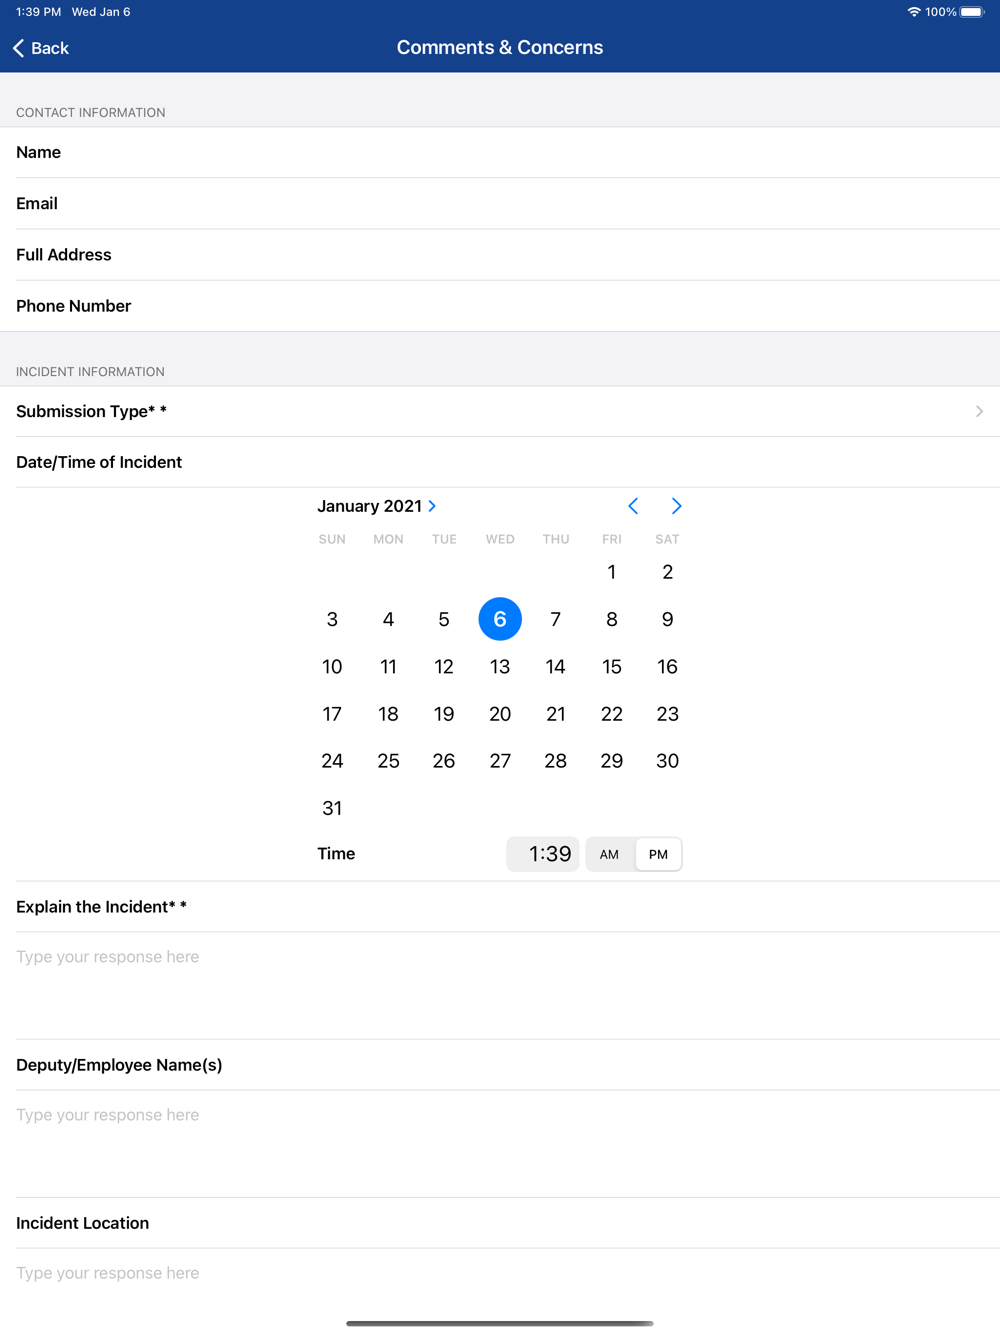
Task: Pick date 23 in January
Action: 668,714
